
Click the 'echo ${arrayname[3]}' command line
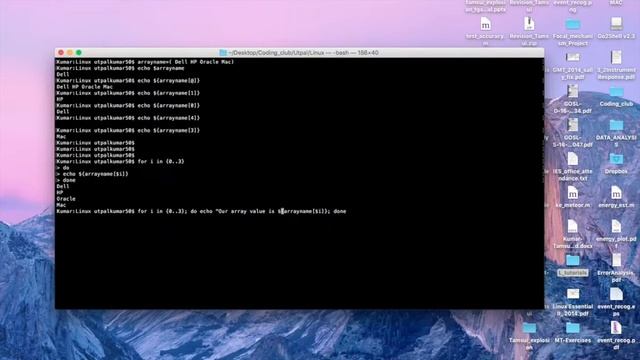(x=128, y=131)
